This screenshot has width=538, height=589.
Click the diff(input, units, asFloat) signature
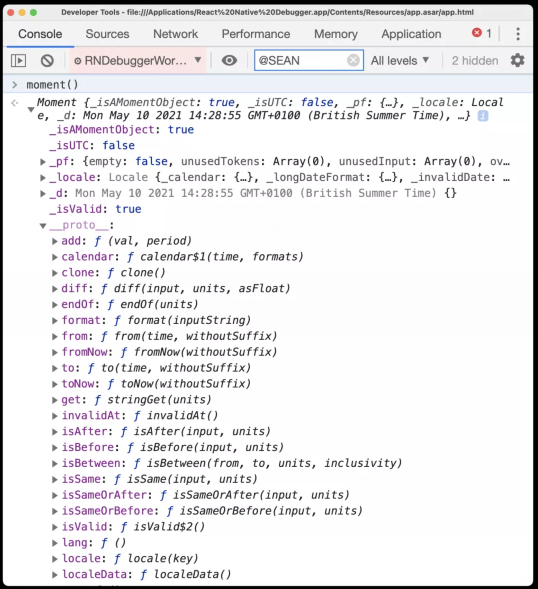pos(202,288)
